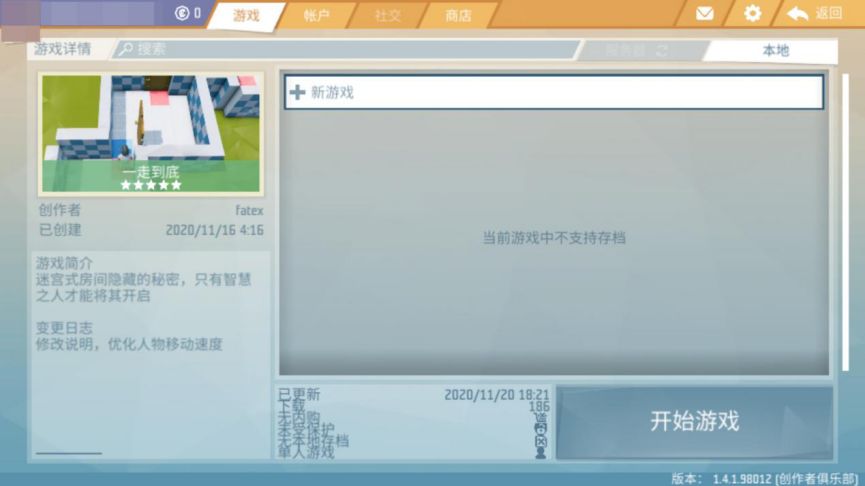Image resolution: width=865 pixels, height=486 pixels.
Task: Click the no-local-save crossed box icon
Action: point(541,441)
